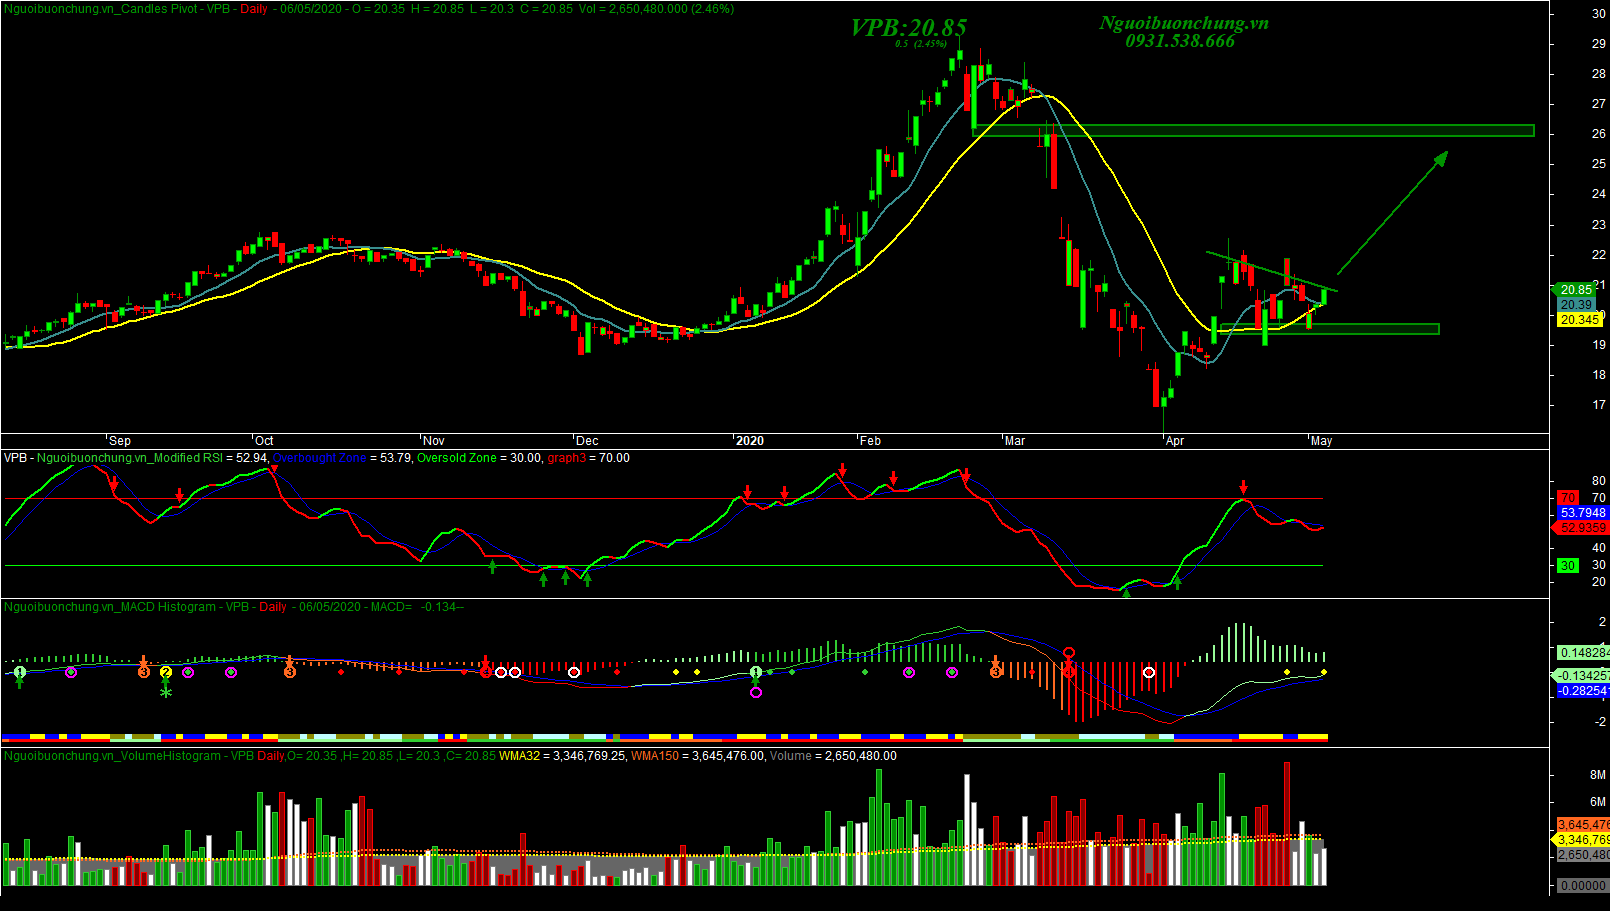This screenshot has width=1610, height=911.
Task: Select the 0.148284 MACD value tag
Action: pos(1584,653)
